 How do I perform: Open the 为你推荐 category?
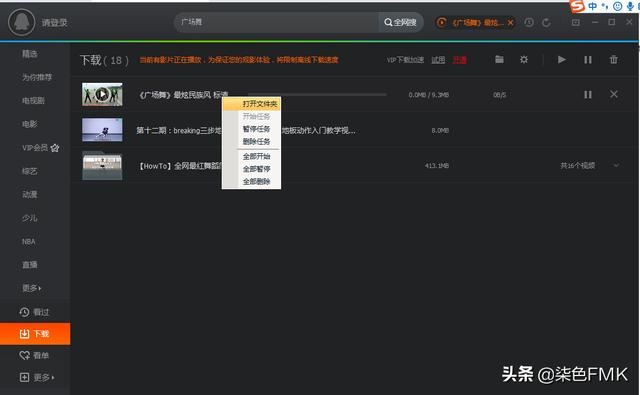click(x=37, y=77)
